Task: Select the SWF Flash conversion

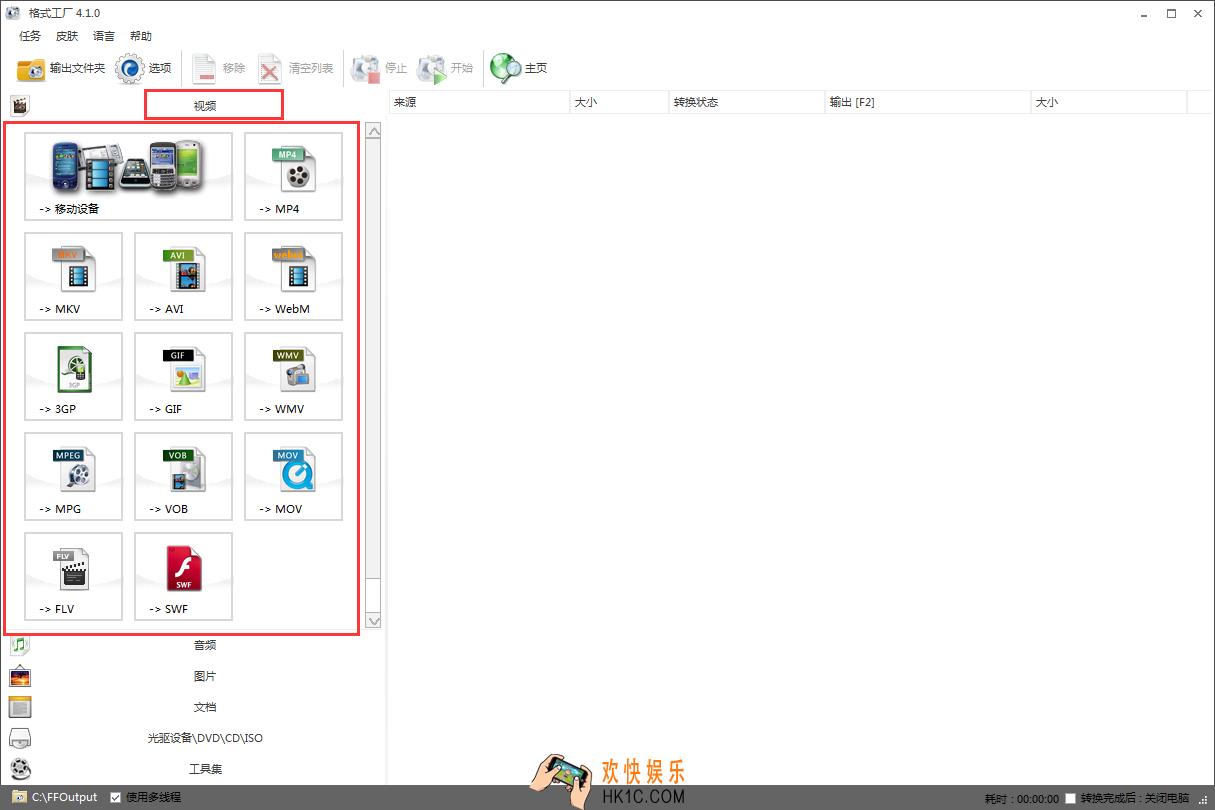Action: click(183, 576)
